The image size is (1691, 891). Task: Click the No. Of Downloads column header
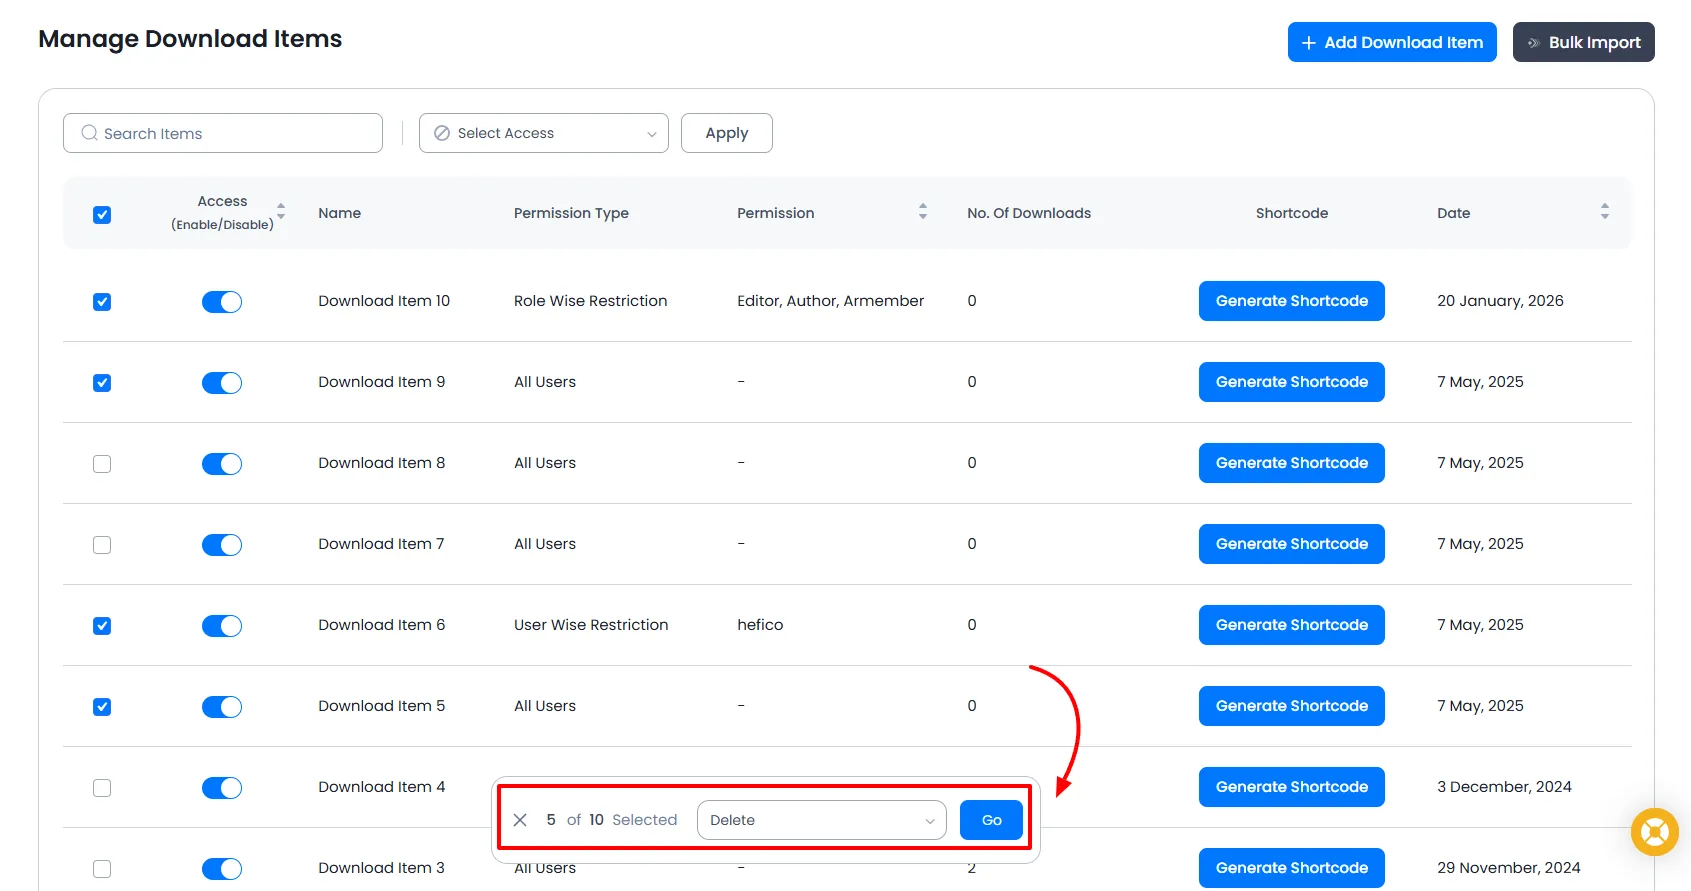pyautogui.click(x=1029, y=213)
